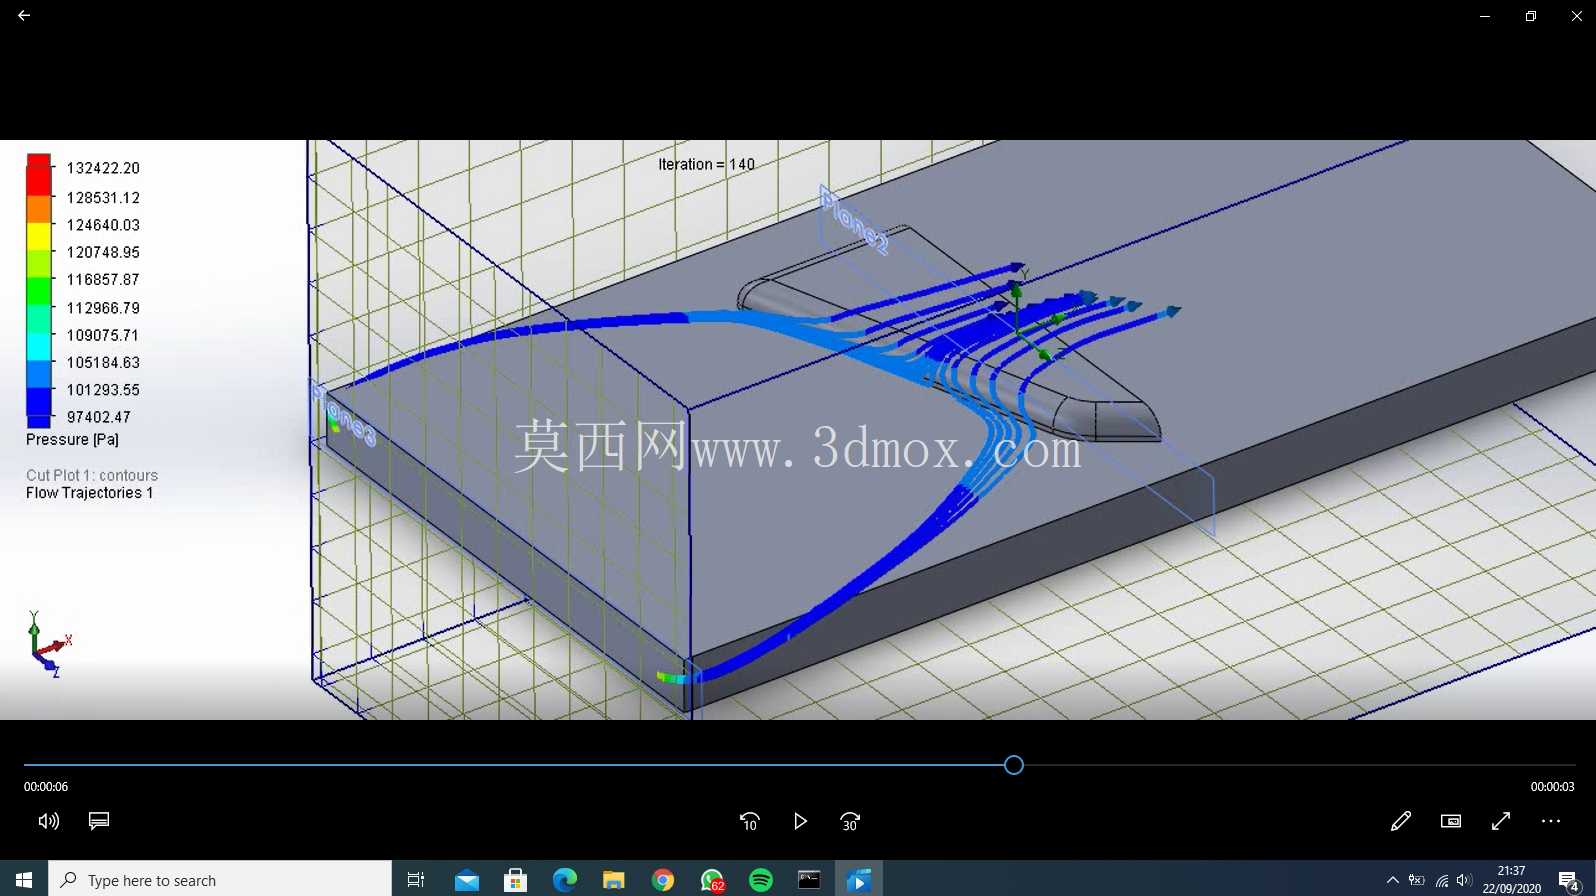Click the legend value 112966.79

click(103, 308)
